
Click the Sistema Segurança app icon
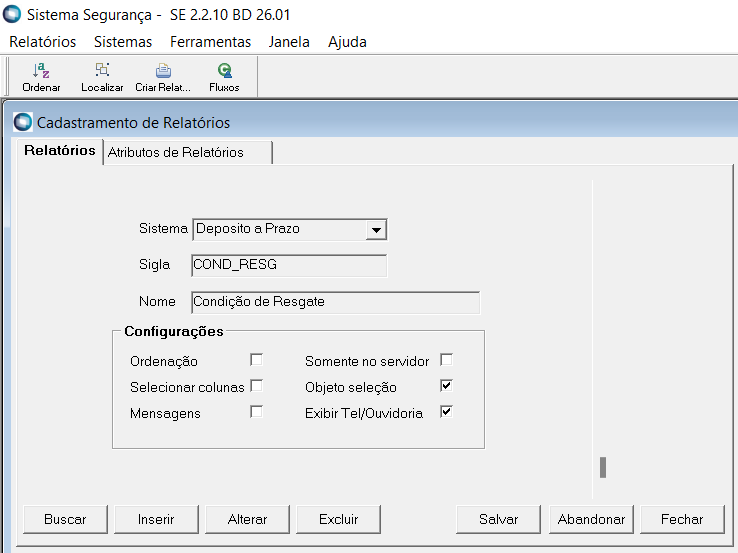(x=12, y=16)
